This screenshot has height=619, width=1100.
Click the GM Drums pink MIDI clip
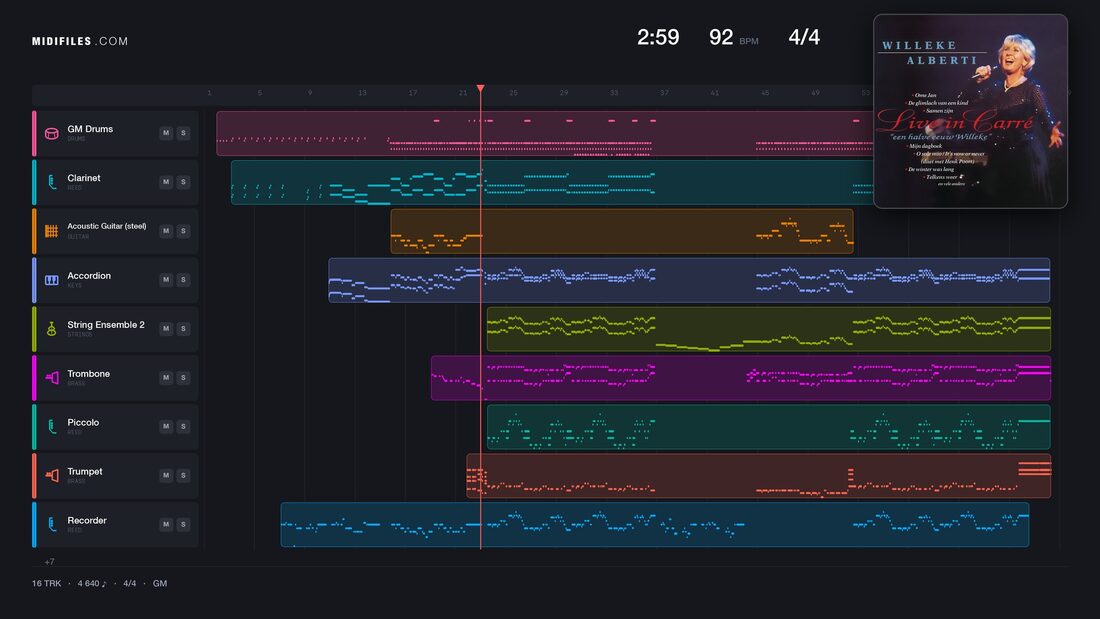coord(544,133)
